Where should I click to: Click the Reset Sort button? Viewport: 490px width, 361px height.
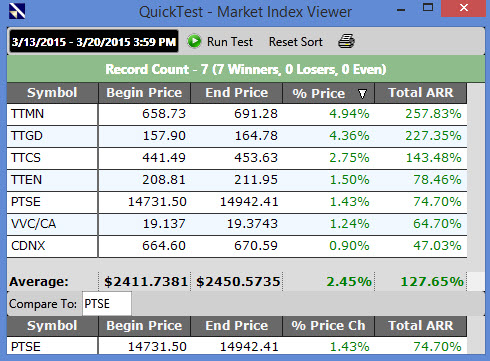click(295, 42)
